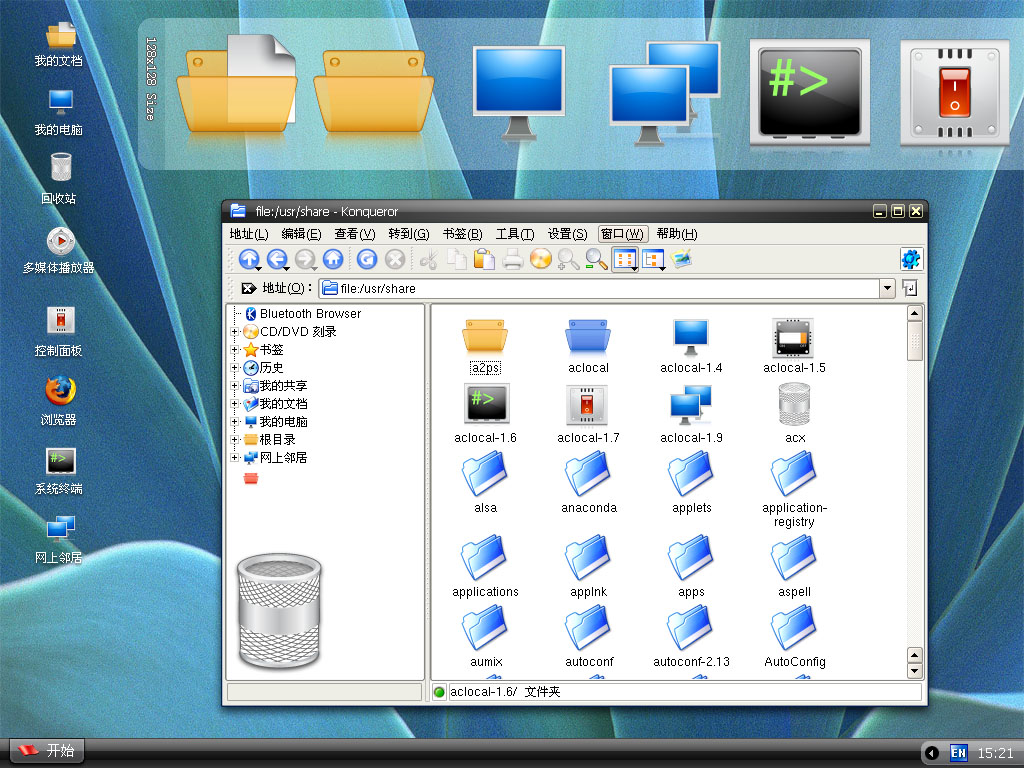Switch to tree view mode
1024x768 pixels.
point(653,259)
